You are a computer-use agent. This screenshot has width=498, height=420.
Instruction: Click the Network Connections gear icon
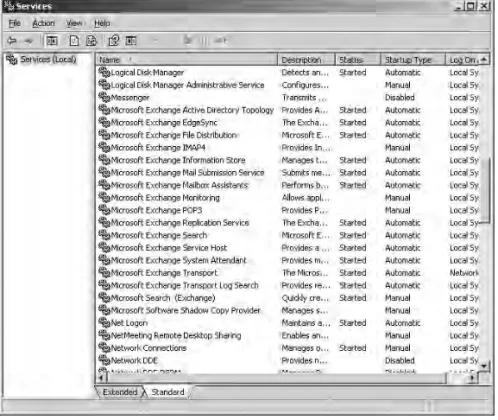tap(104, 348)
